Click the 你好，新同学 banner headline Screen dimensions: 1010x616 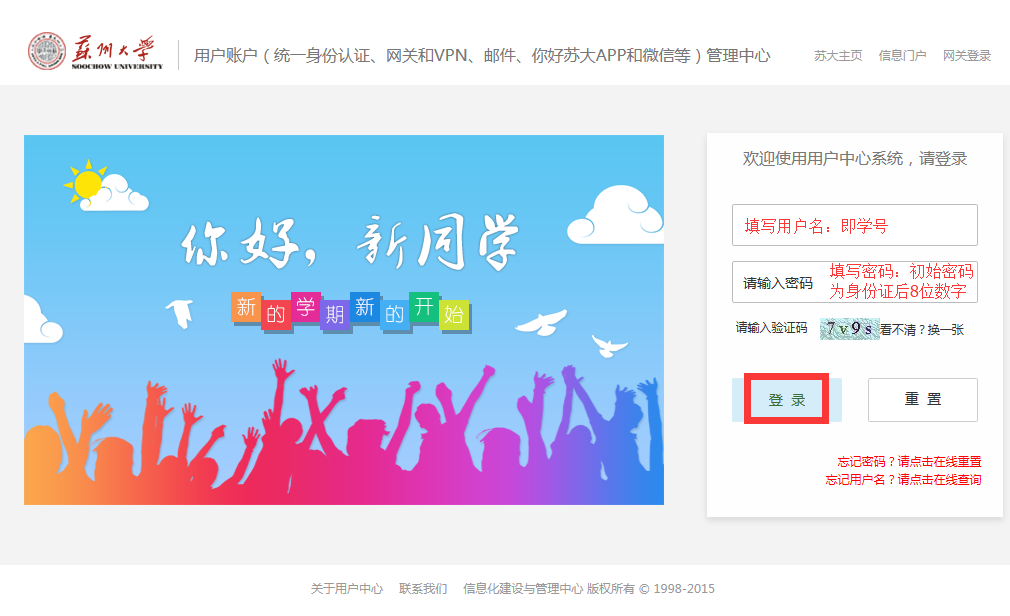(350, 243)
